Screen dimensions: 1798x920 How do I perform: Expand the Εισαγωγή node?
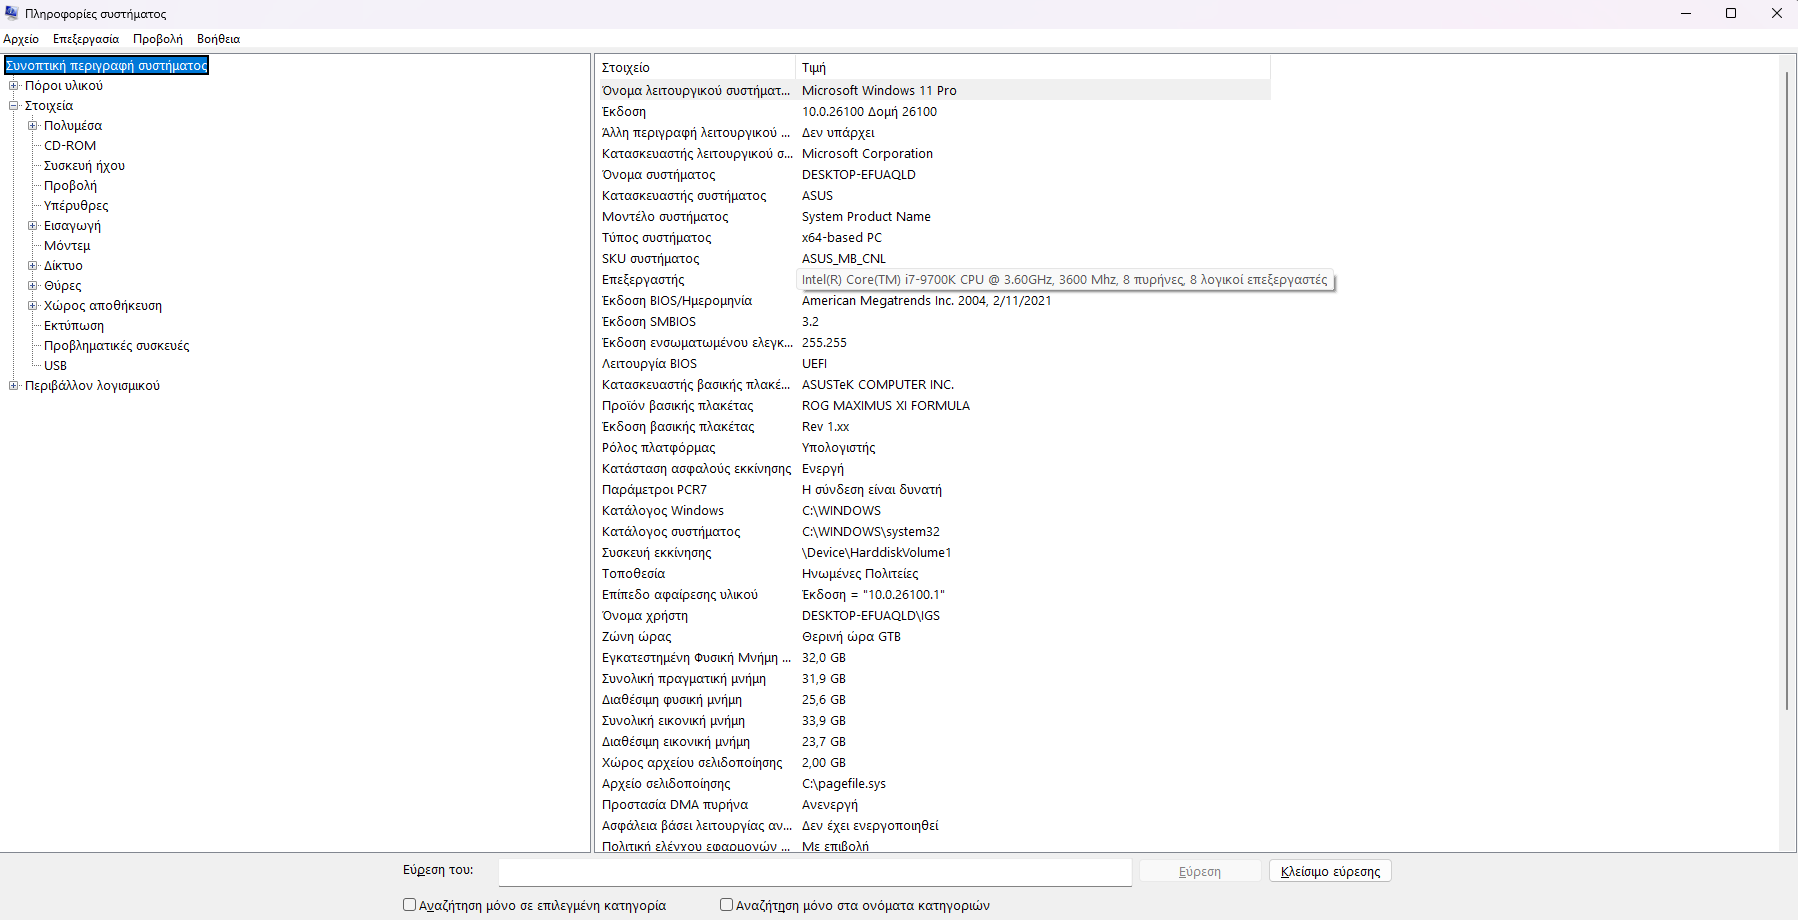33,226
